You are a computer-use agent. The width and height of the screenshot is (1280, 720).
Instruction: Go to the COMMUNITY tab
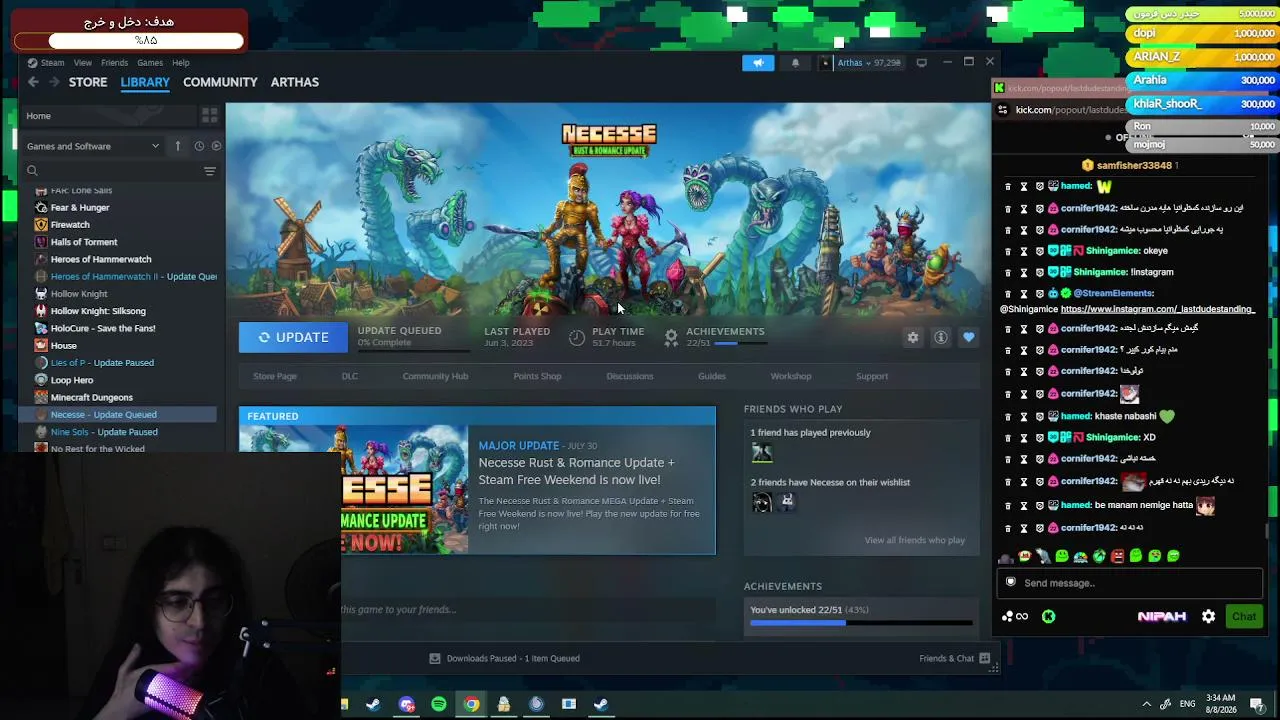pyautogui.click(x=220, y=82)
